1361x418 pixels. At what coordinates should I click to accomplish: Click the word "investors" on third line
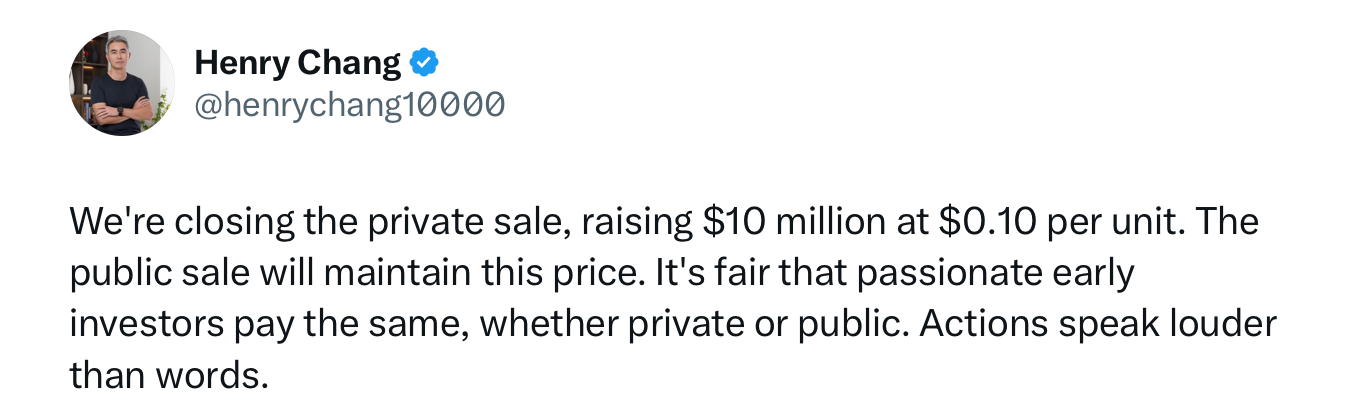coord(146,325)
